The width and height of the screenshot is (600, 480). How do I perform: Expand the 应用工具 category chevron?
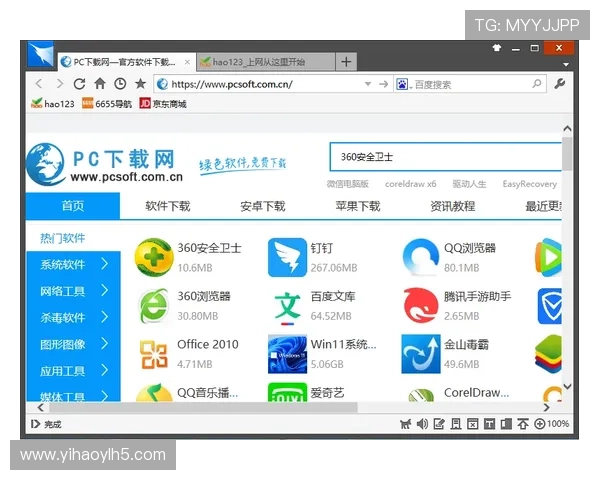pyautogui.click(x=105, y=370)
